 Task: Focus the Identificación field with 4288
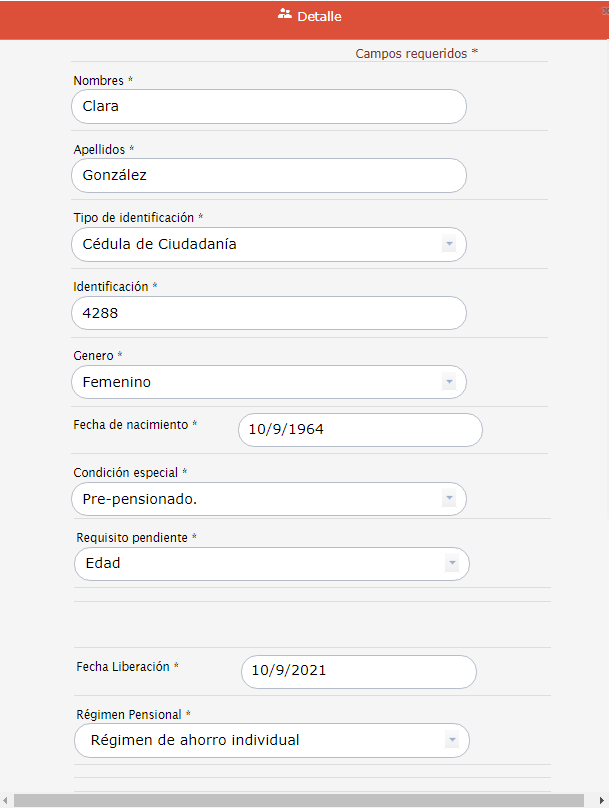[268, 314]
